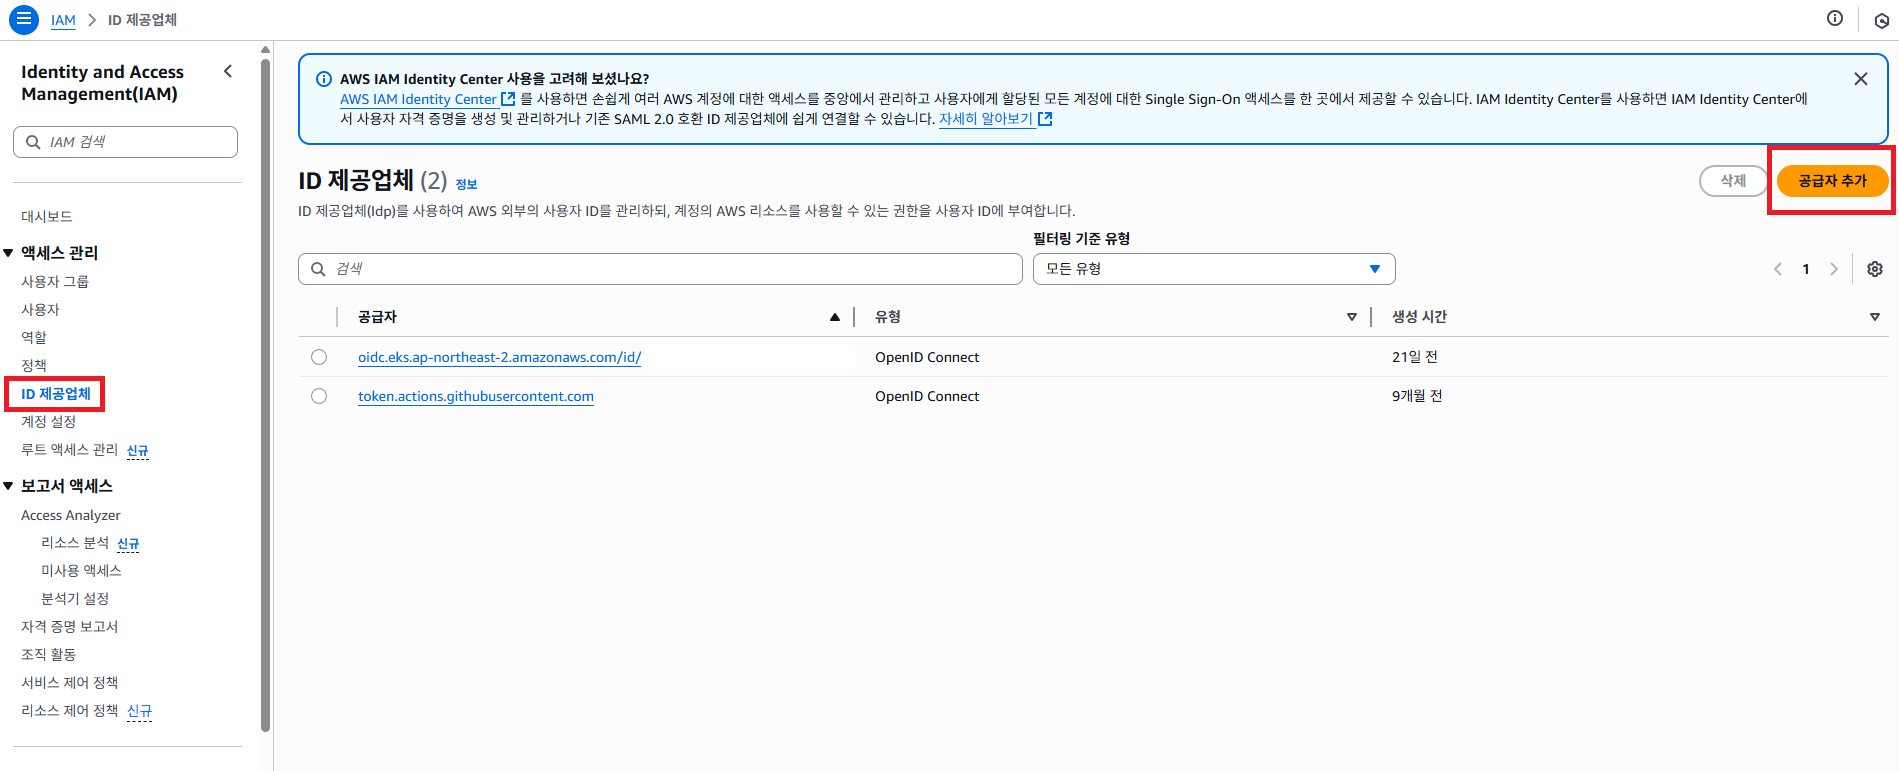Open the 모든 유형 filter dropdown
The image size is (1899, 771).
click(1214, 269)
